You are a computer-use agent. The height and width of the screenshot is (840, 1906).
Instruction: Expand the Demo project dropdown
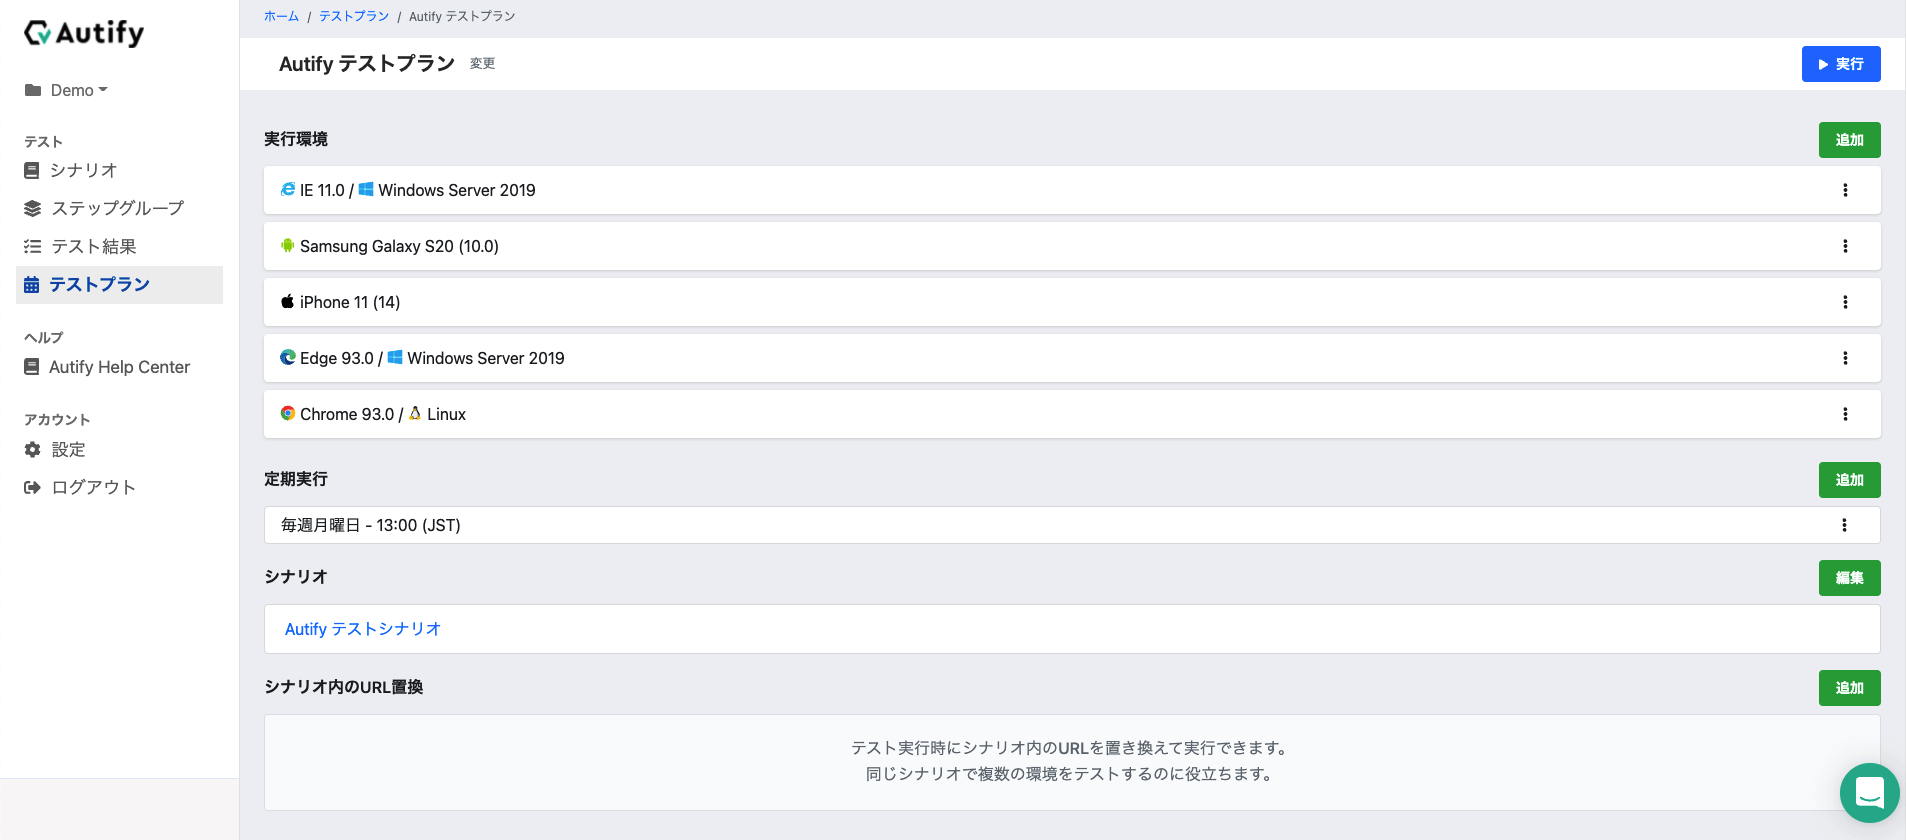point(102,90)
